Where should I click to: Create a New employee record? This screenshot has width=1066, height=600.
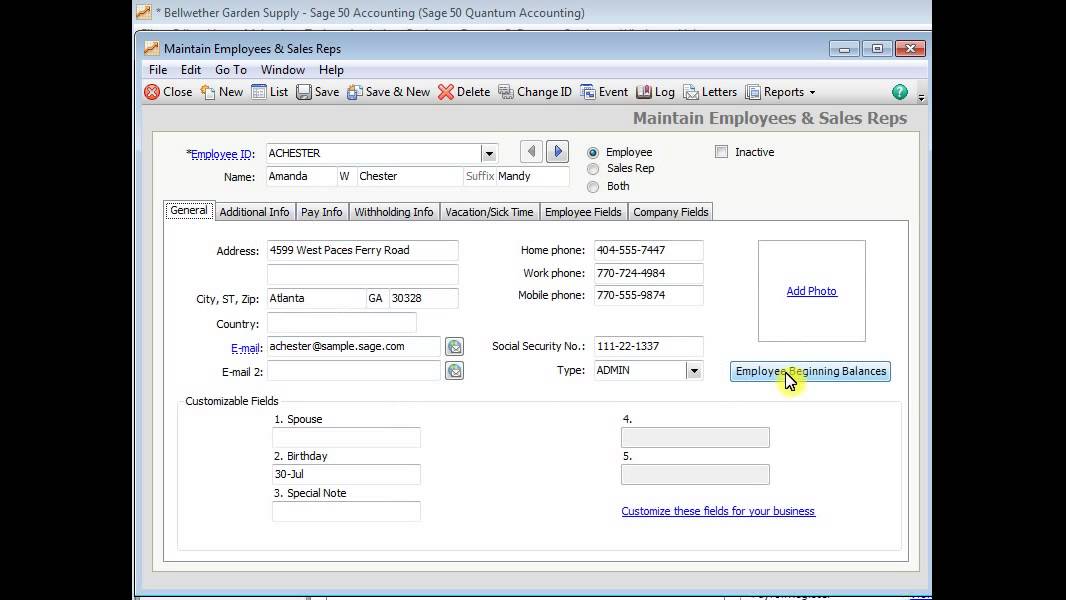pos(222,92)
